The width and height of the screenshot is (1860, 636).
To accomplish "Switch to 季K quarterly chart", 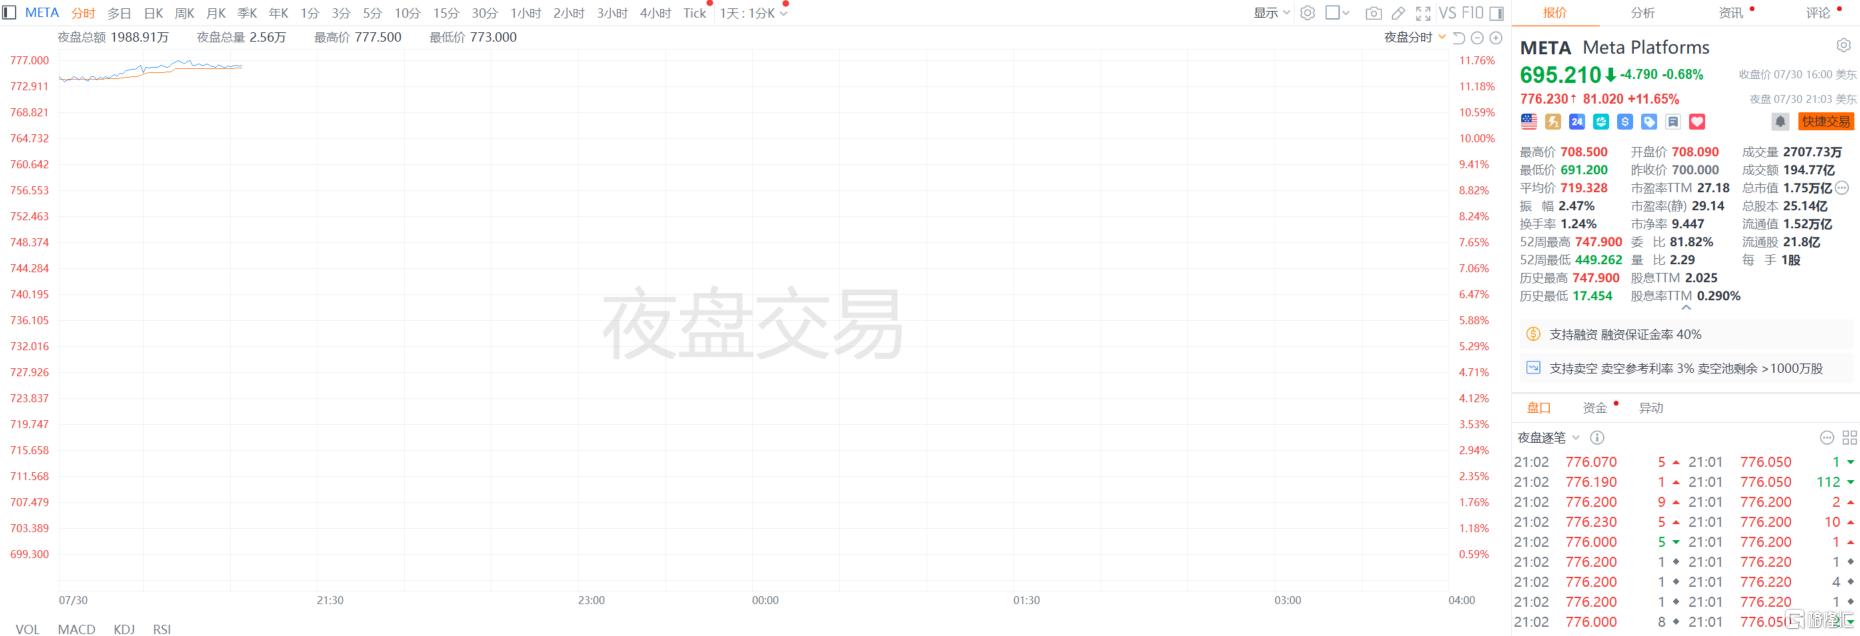I will 247,13.
